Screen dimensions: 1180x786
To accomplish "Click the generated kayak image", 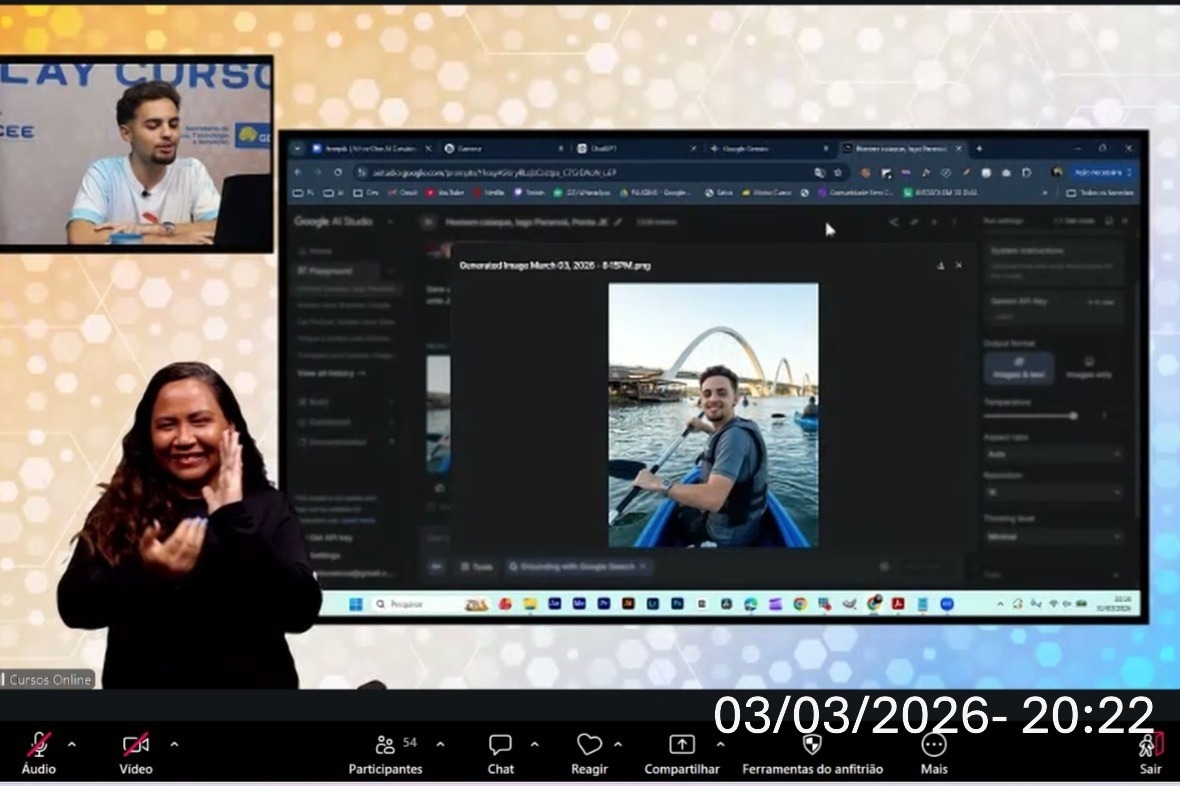I will [713, 415].
